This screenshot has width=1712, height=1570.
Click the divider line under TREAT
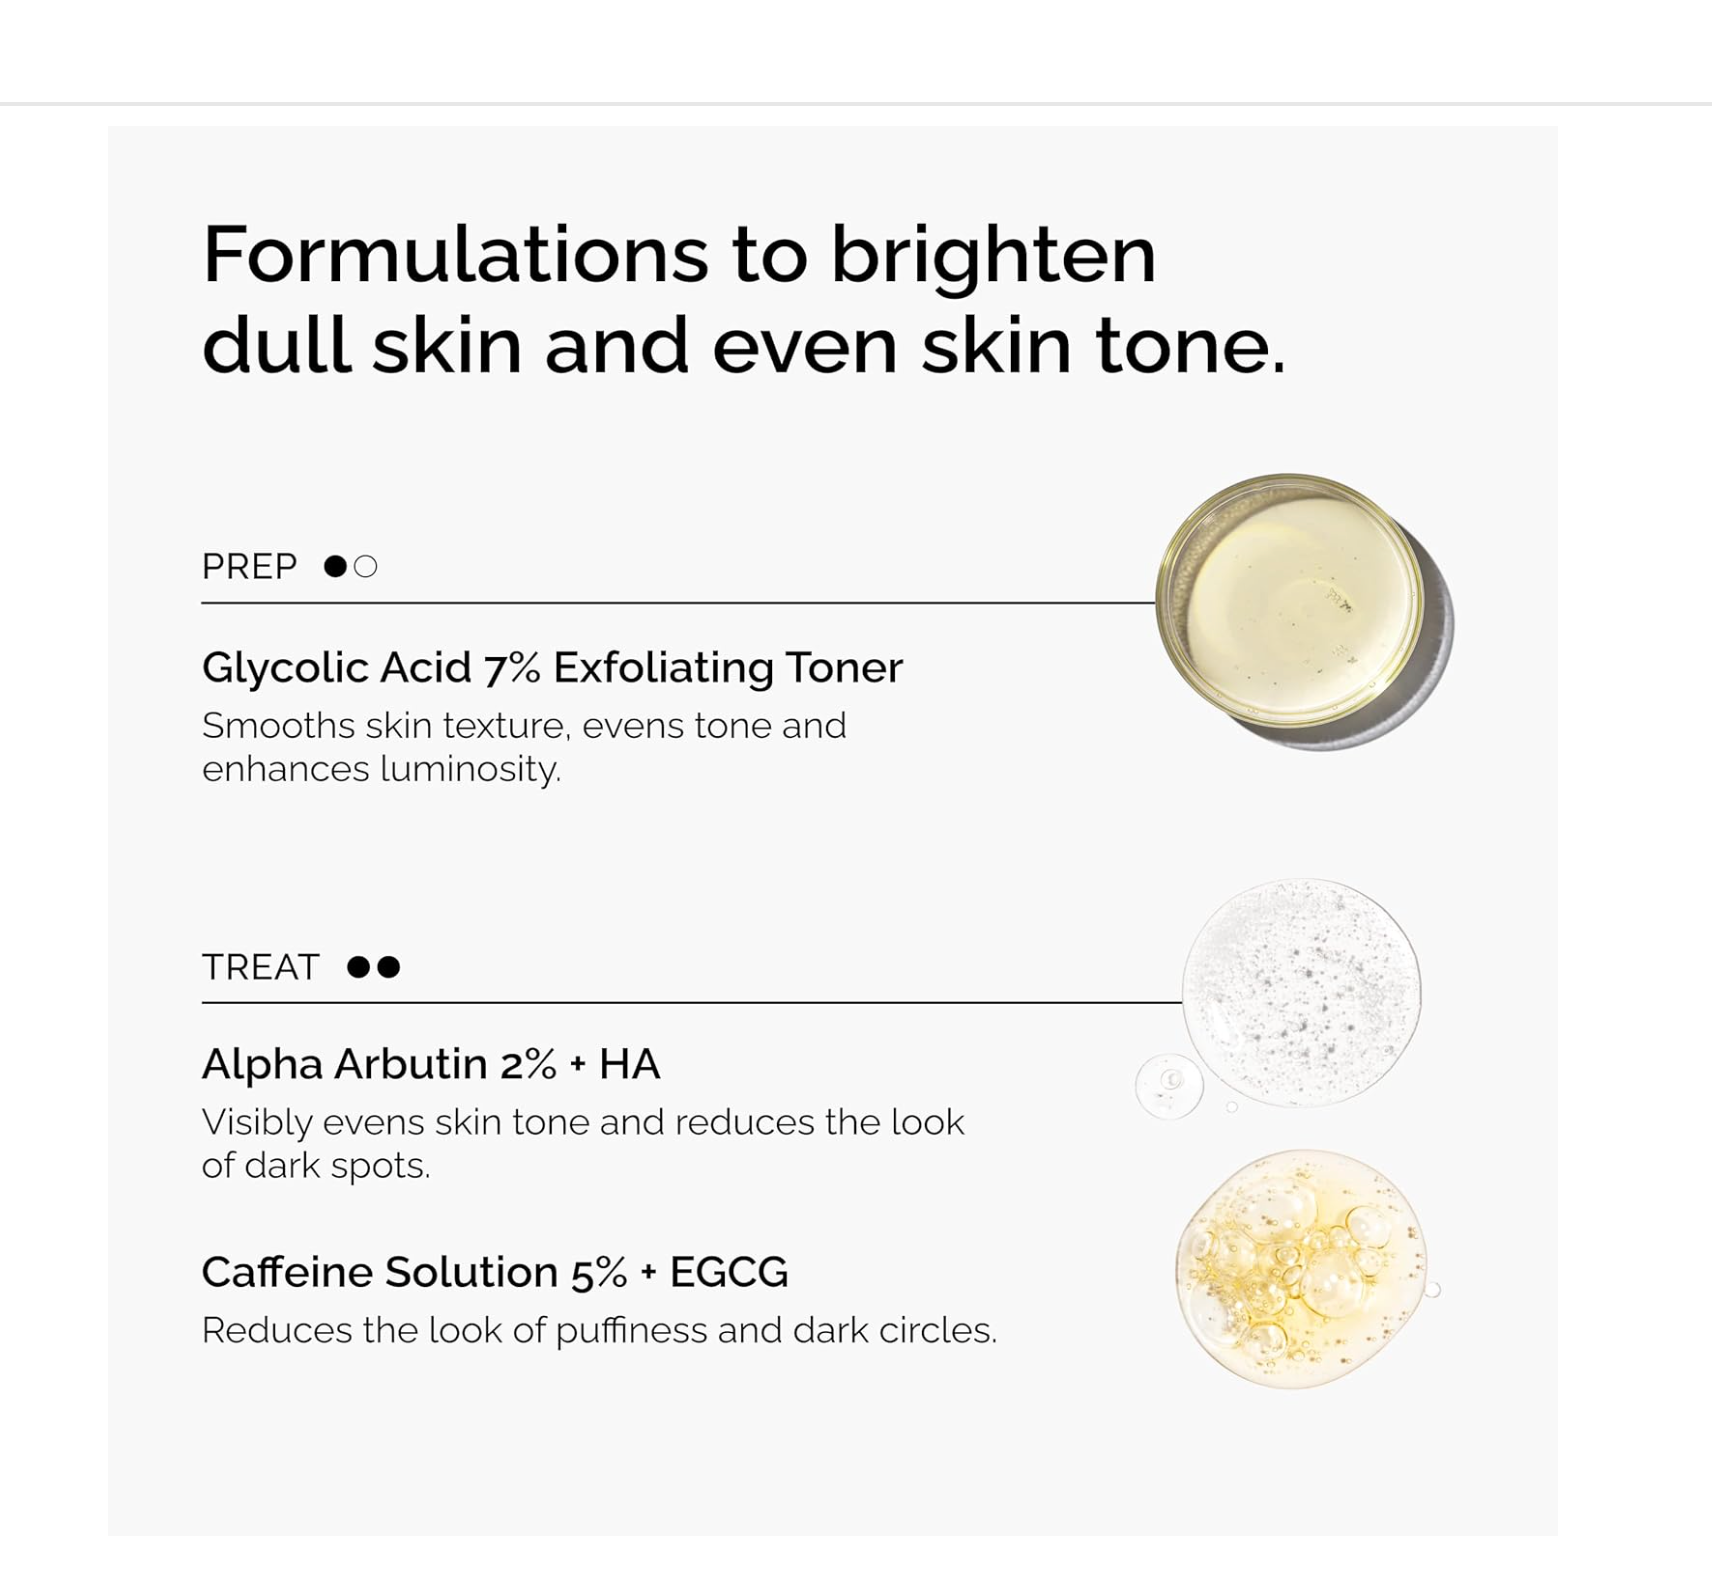pos(690,1002)
